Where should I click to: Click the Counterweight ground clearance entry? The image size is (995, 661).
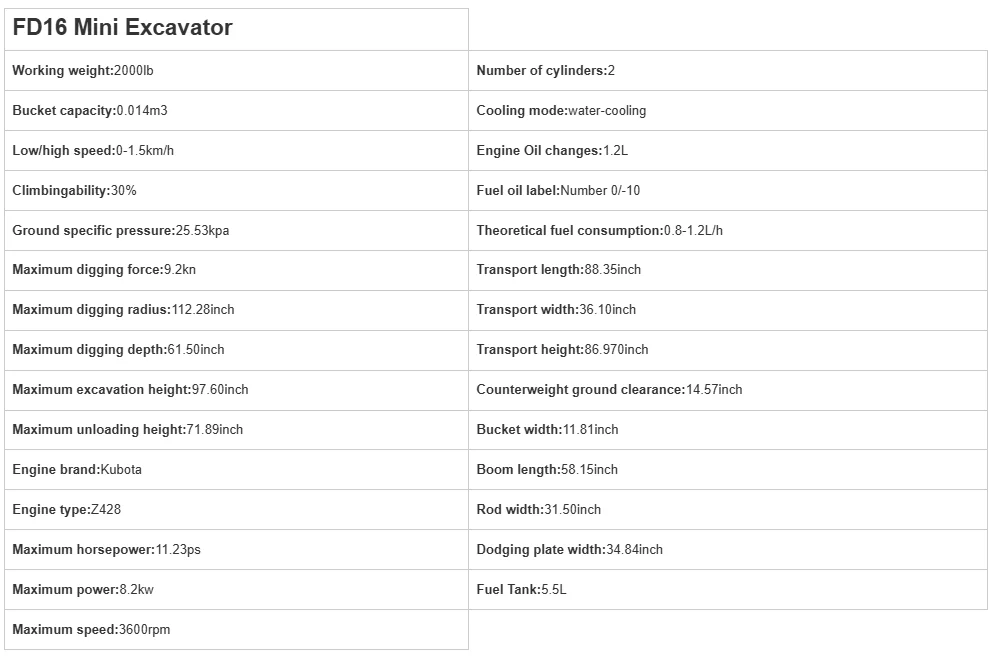coord(609,390)
